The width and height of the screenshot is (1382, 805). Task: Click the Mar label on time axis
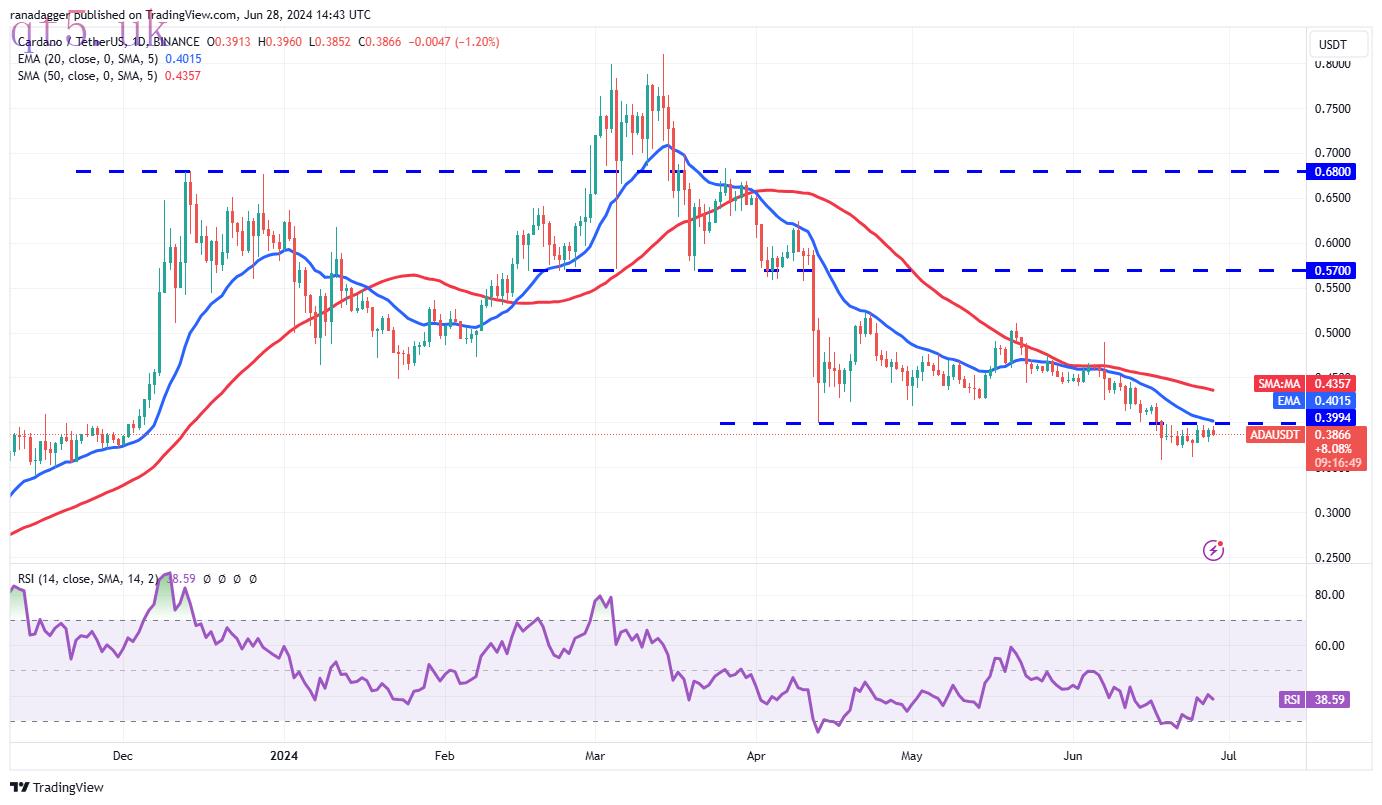(x=595, y=755)
